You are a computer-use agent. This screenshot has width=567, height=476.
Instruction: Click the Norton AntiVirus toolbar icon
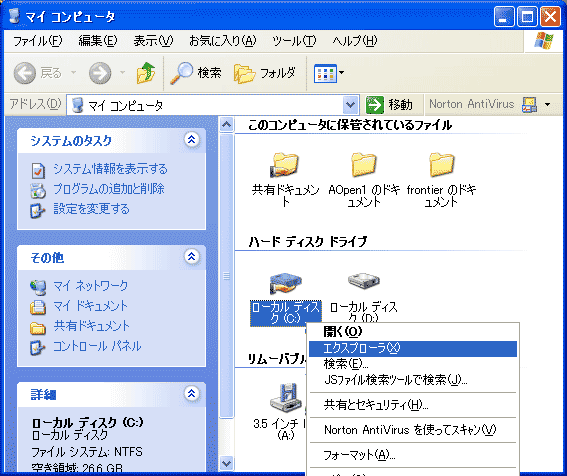(529, 105)
